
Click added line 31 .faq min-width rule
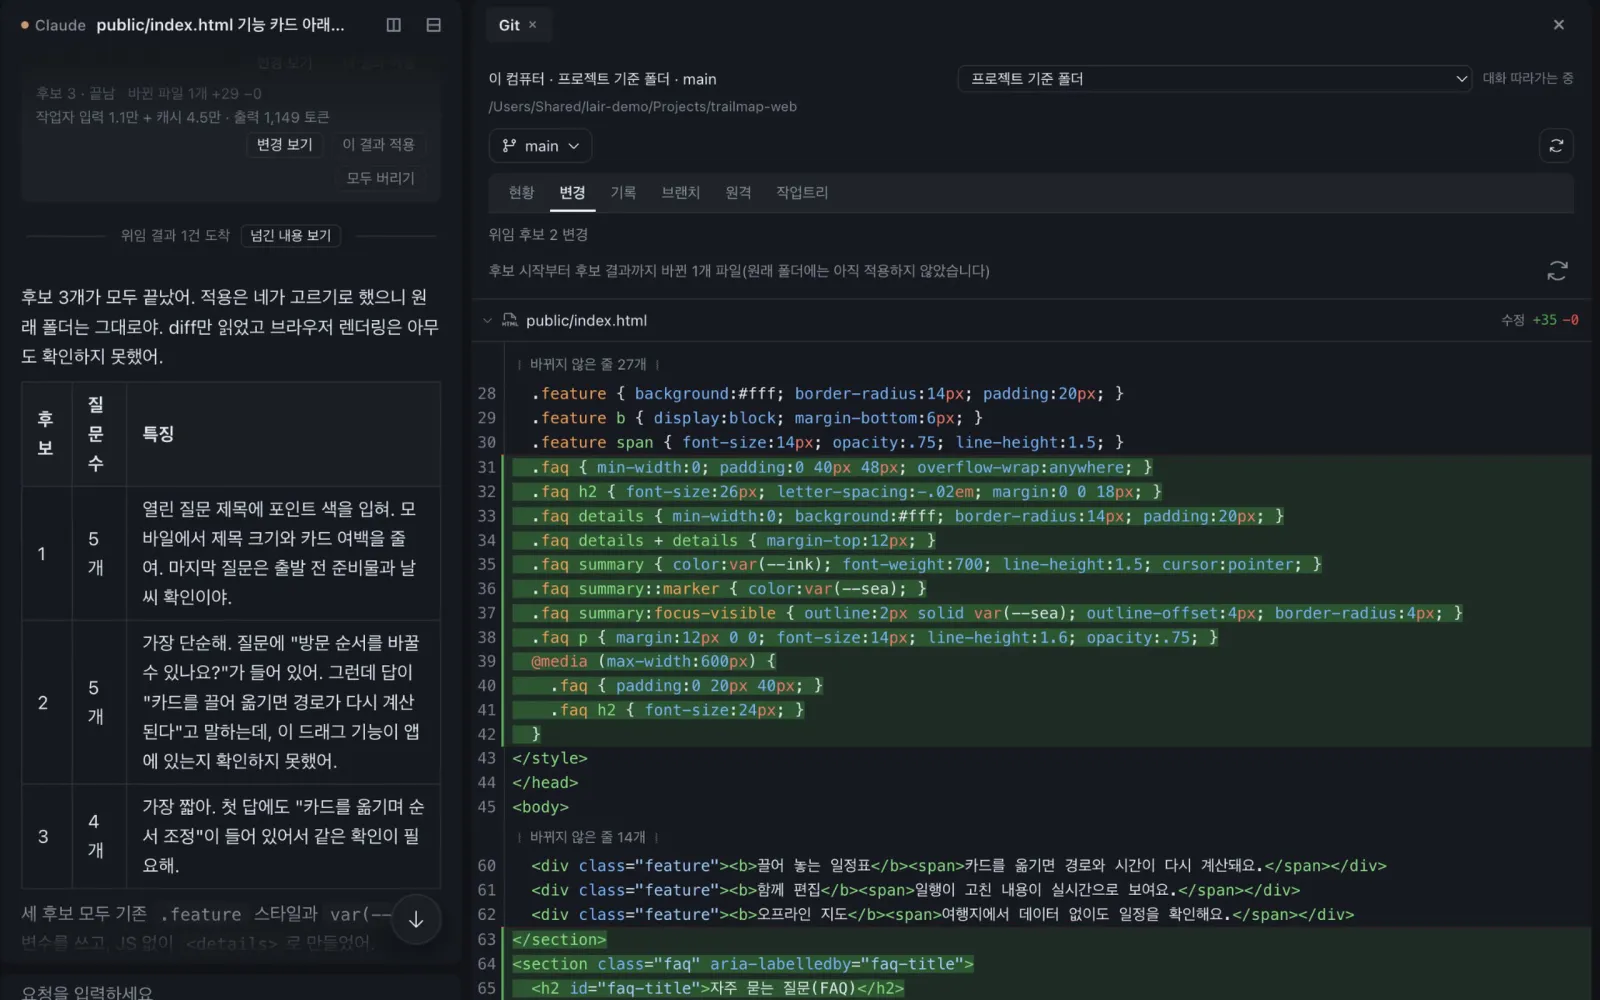click(x=832, y=467)
